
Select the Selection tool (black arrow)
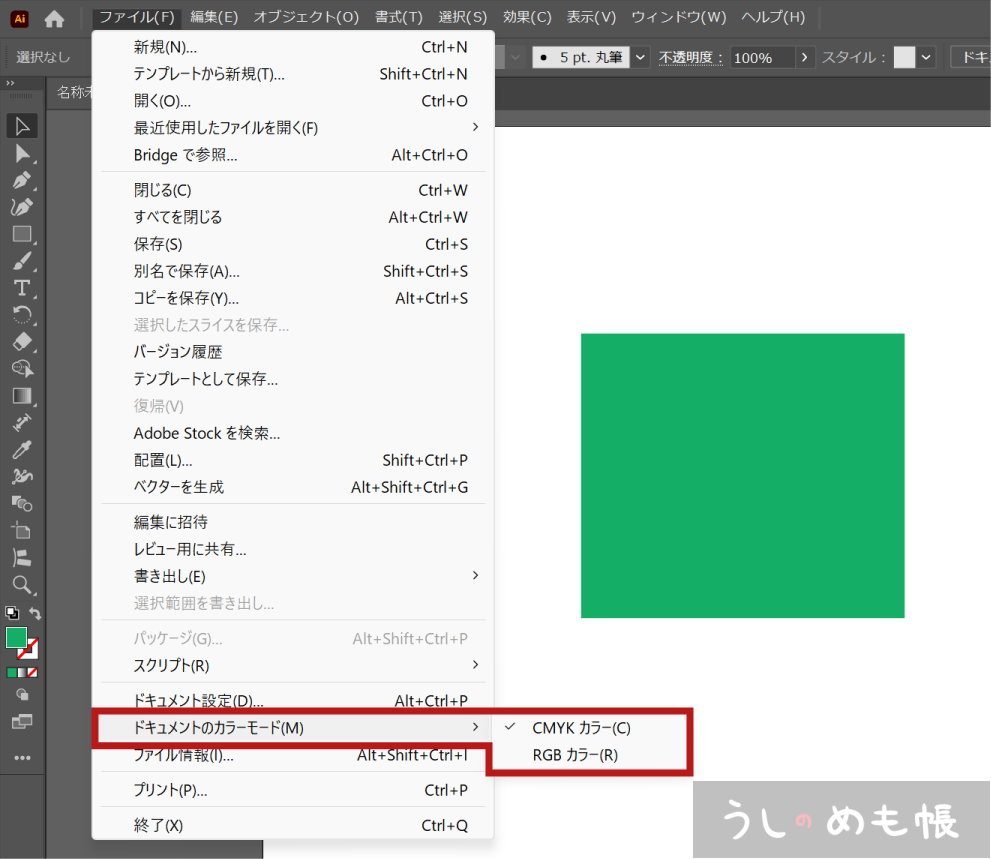click(22, 126)
